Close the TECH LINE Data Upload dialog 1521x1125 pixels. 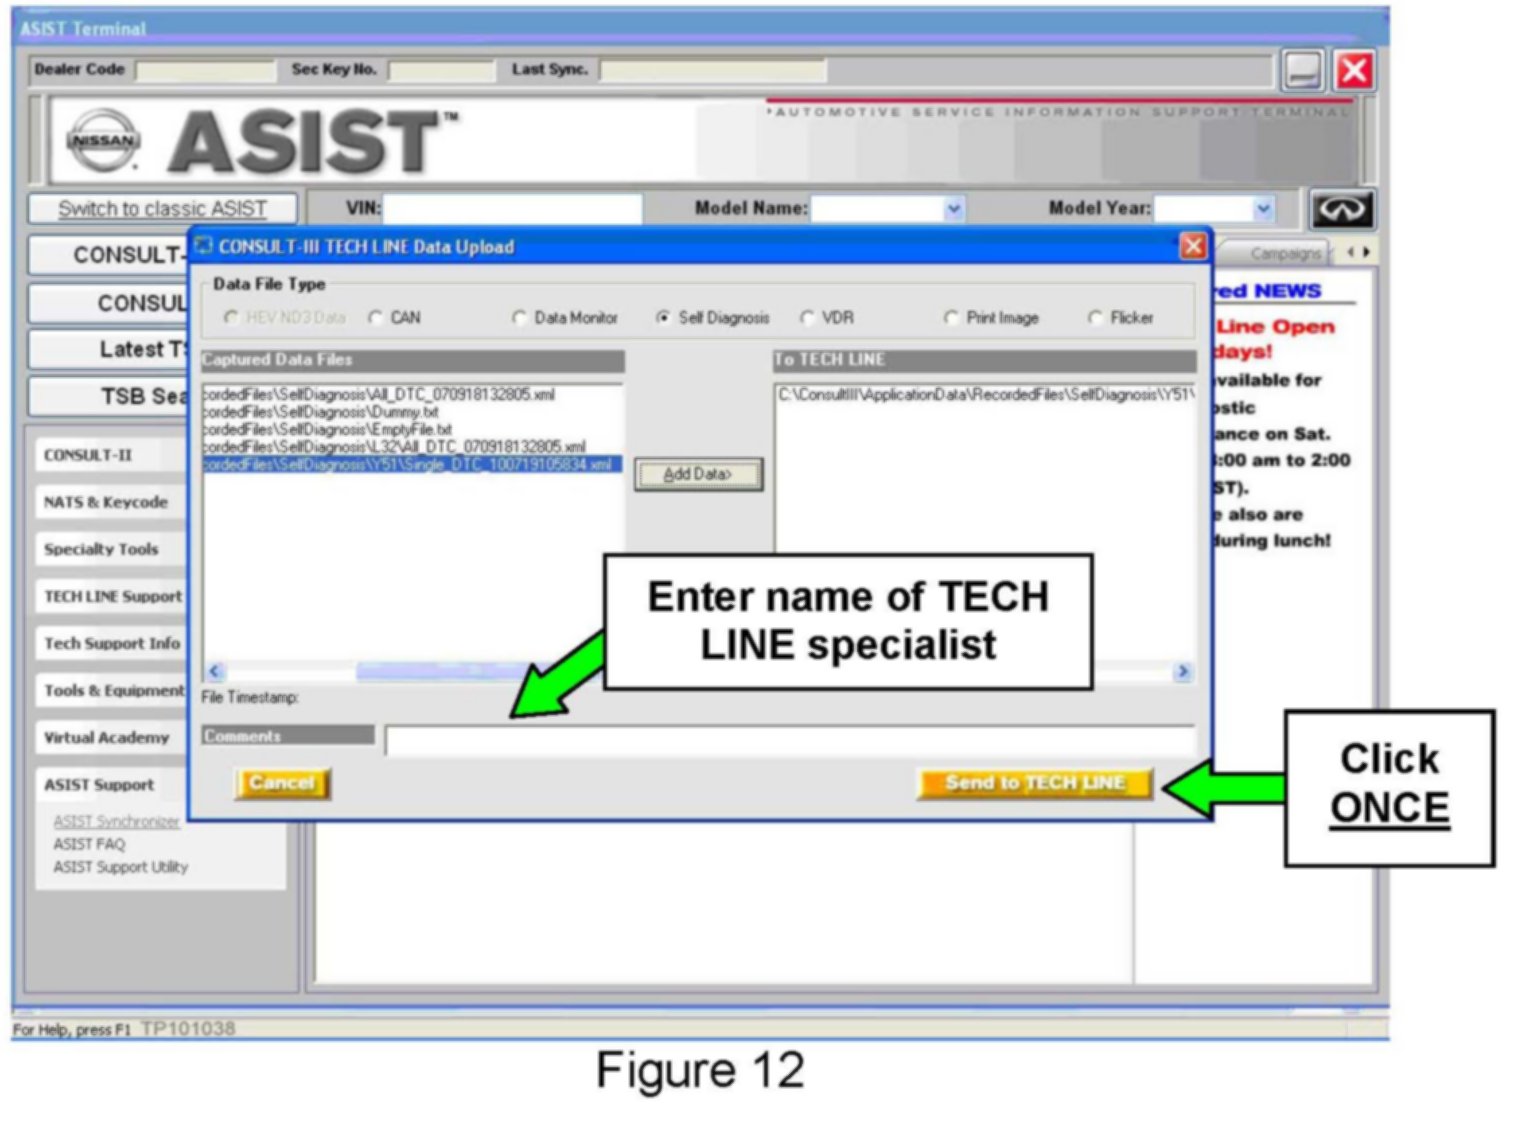(x=1192, y=246)
